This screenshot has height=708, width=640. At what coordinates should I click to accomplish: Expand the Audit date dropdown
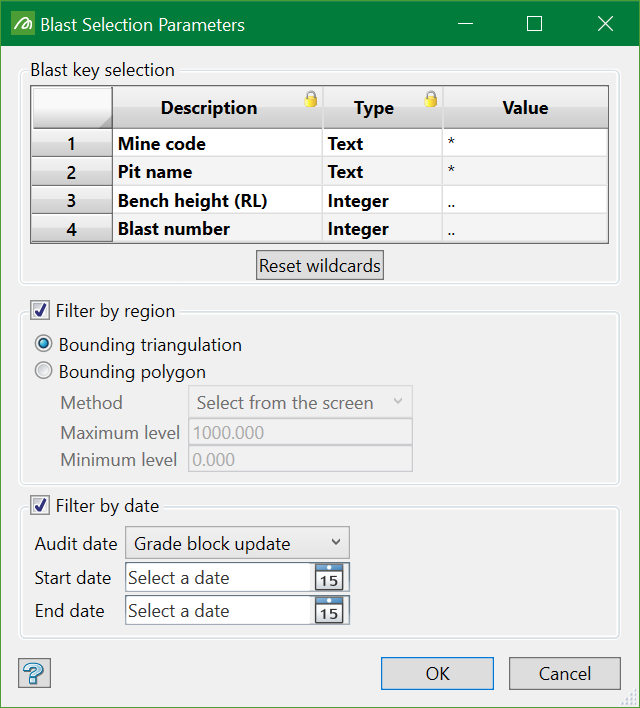(237, 544)
